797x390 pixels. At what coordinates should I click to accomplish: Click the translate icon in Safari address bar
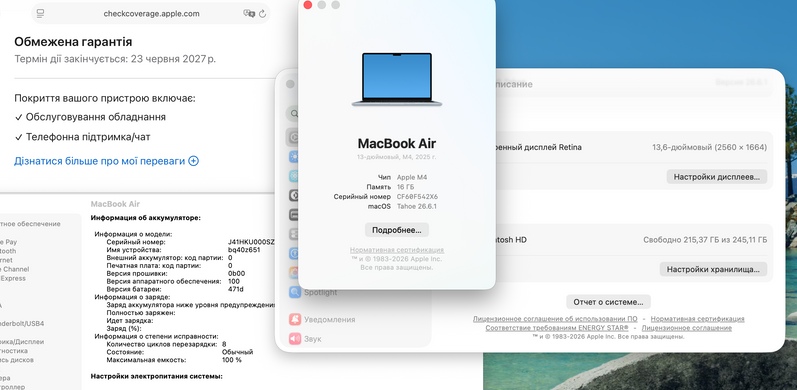(249, 14)
